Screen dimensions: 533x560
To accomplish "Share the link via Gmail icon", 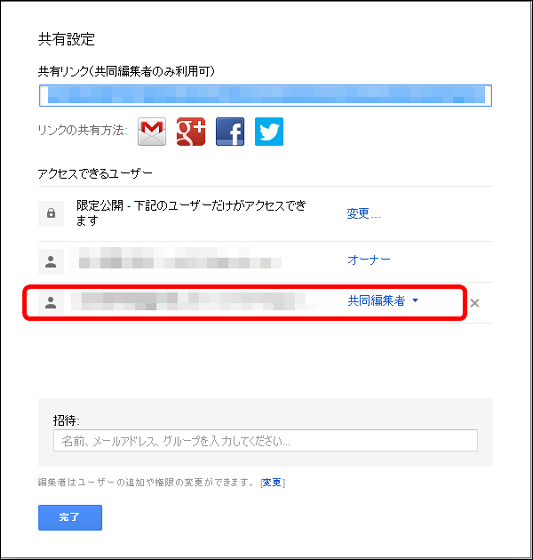I will tap(152, 131).
